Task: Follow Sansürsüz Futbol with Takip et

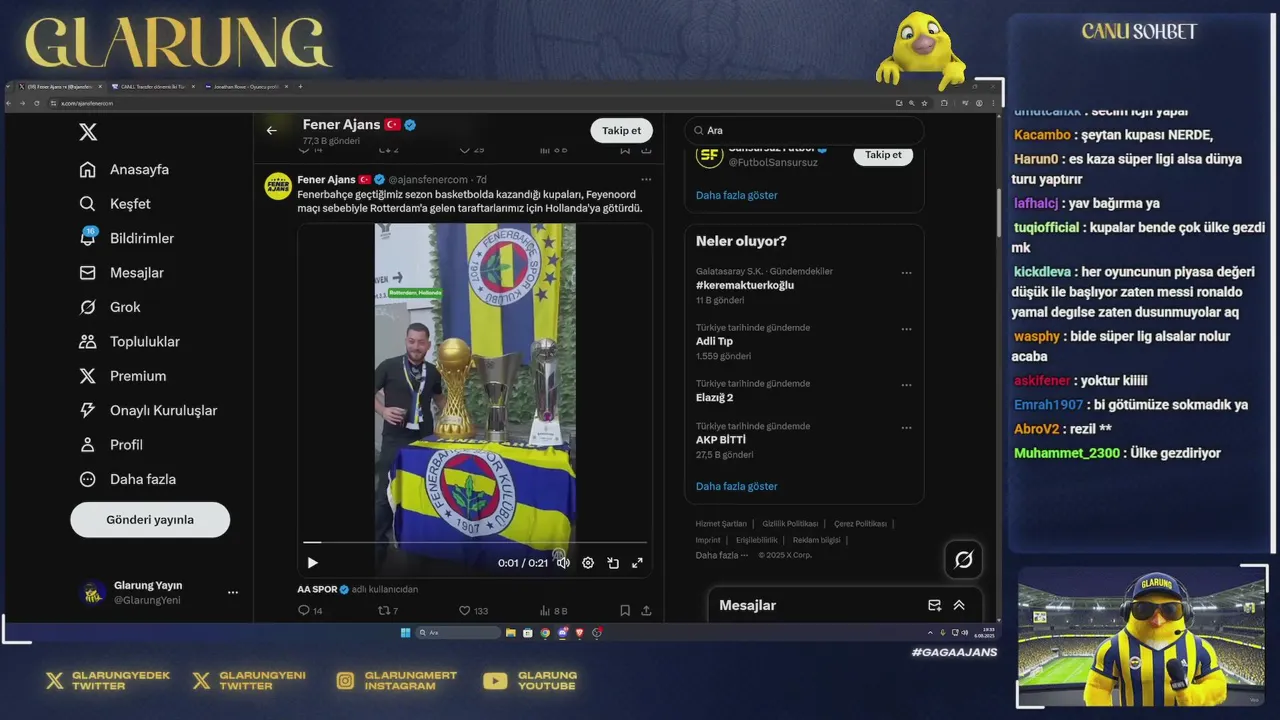Action: (883, 155)
